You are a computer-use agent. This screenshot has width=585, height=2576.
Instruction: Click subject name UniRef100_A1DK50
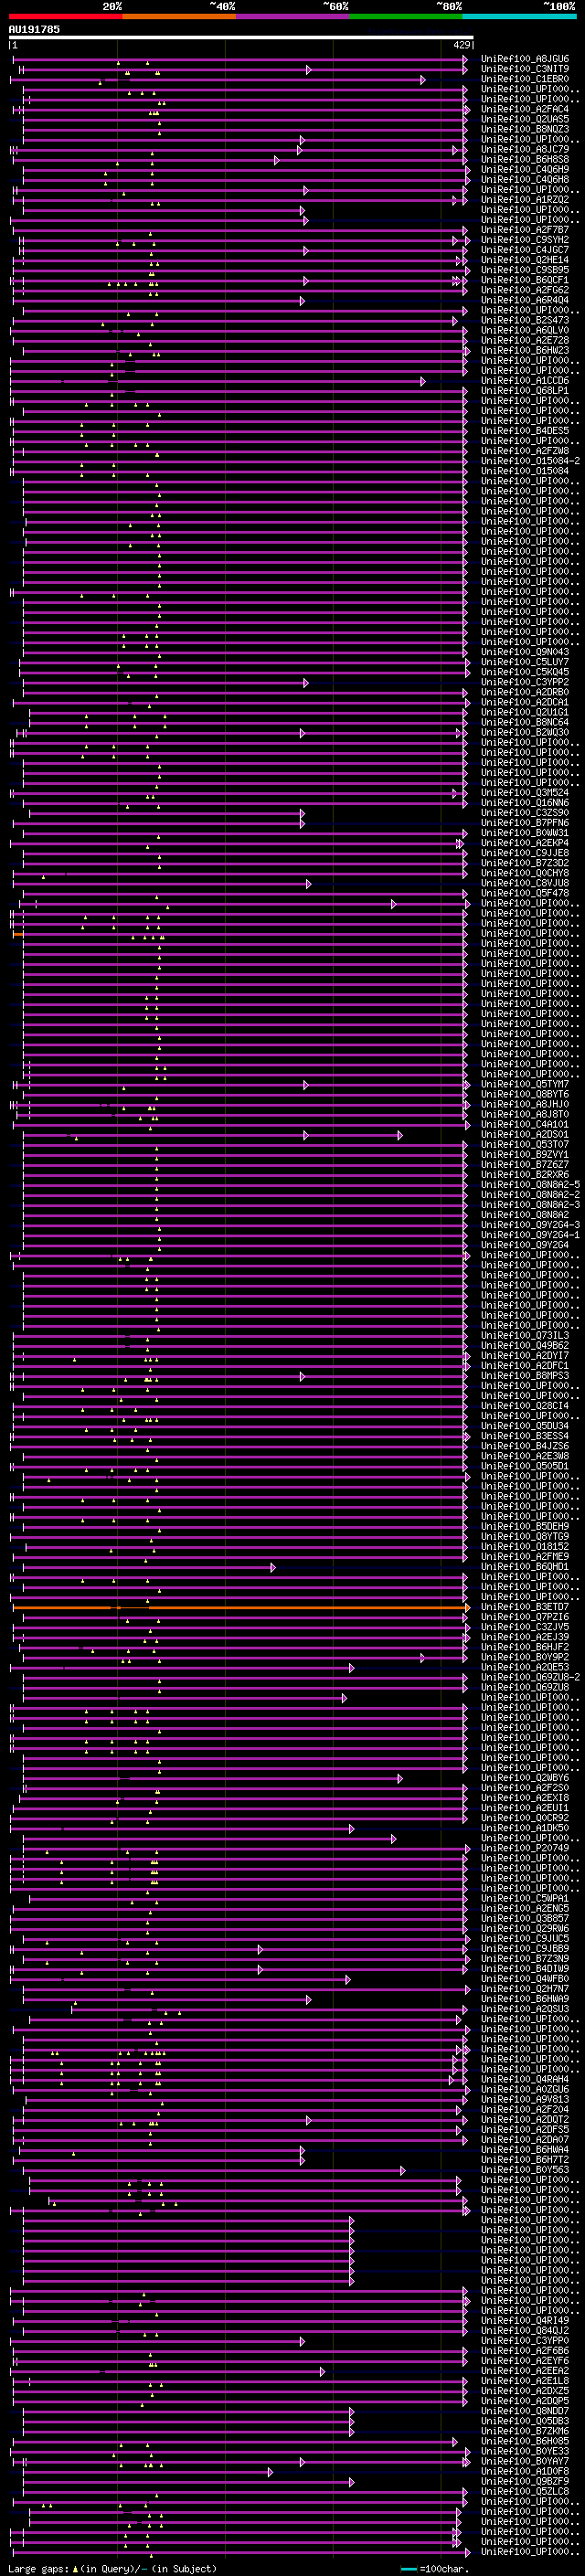[x=525, y=1829]
